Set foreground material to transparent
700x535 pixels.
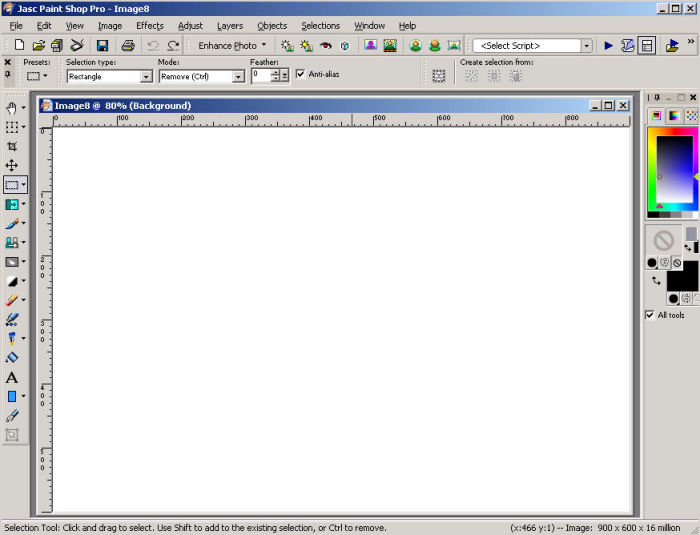677,263
